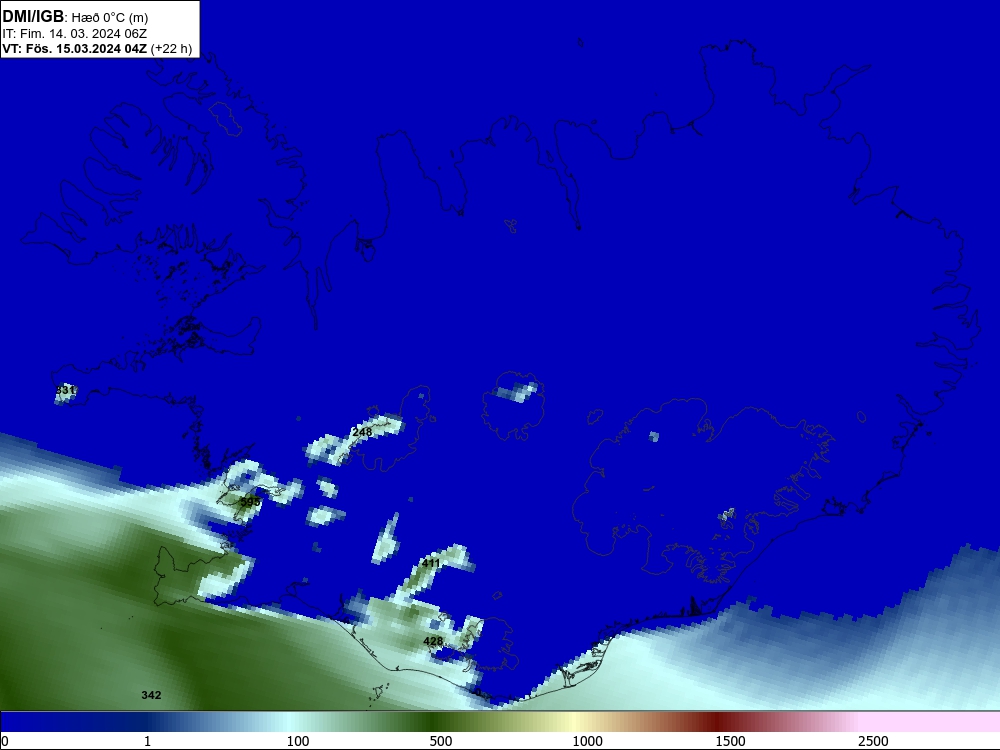Screen dimensions: 1000x750
Task: Click the map value label 595
Action: 250,503
